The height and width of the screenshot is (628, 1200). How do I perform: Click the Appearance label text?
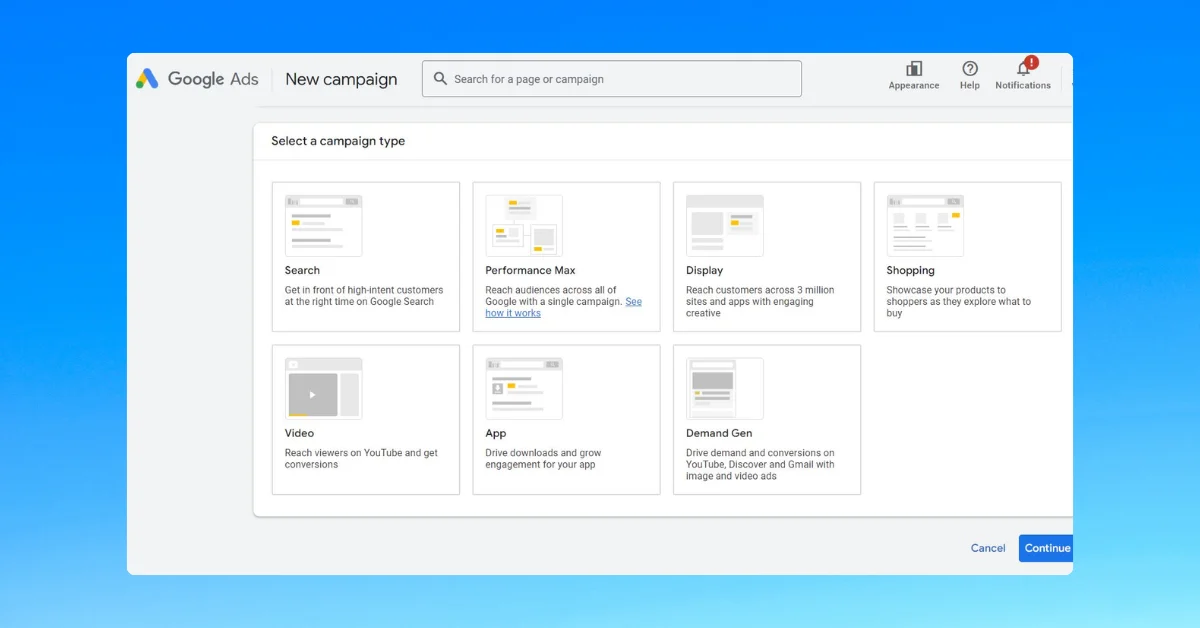tap(914, 86)
